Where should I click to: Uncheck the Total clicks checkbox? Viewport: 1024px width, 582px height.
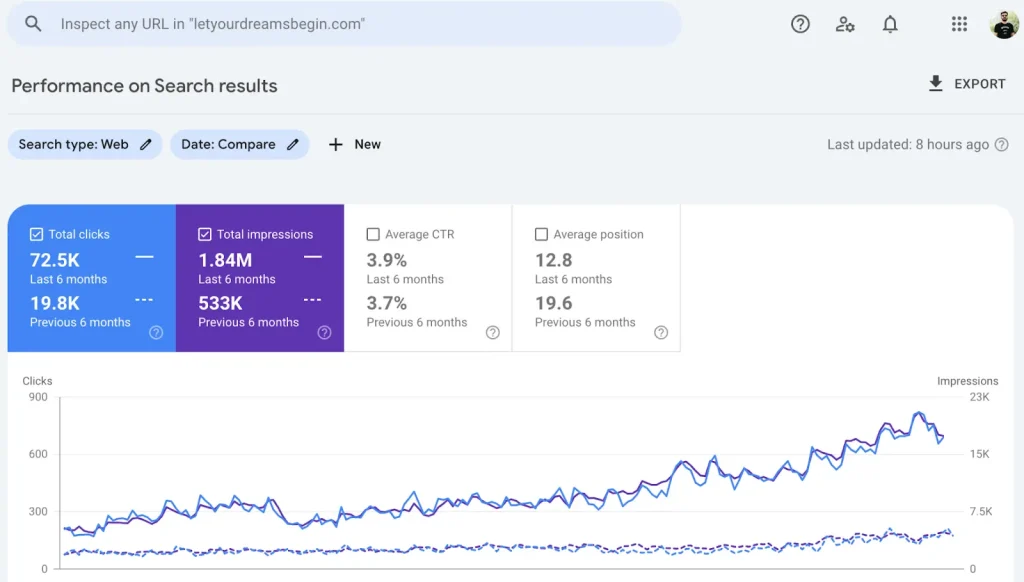tap(37, 234)
